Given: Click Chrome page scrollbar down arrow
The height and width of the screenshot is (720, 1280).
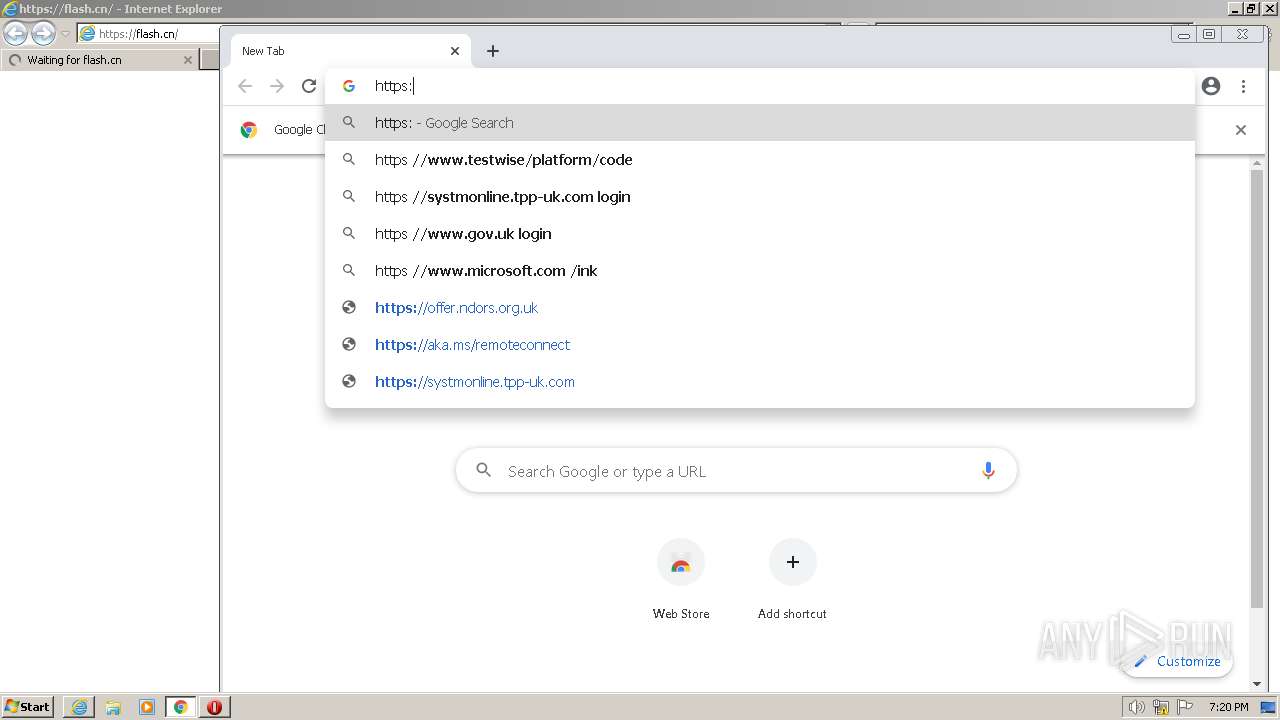Looking at the screenshot, I should 1257,684.
